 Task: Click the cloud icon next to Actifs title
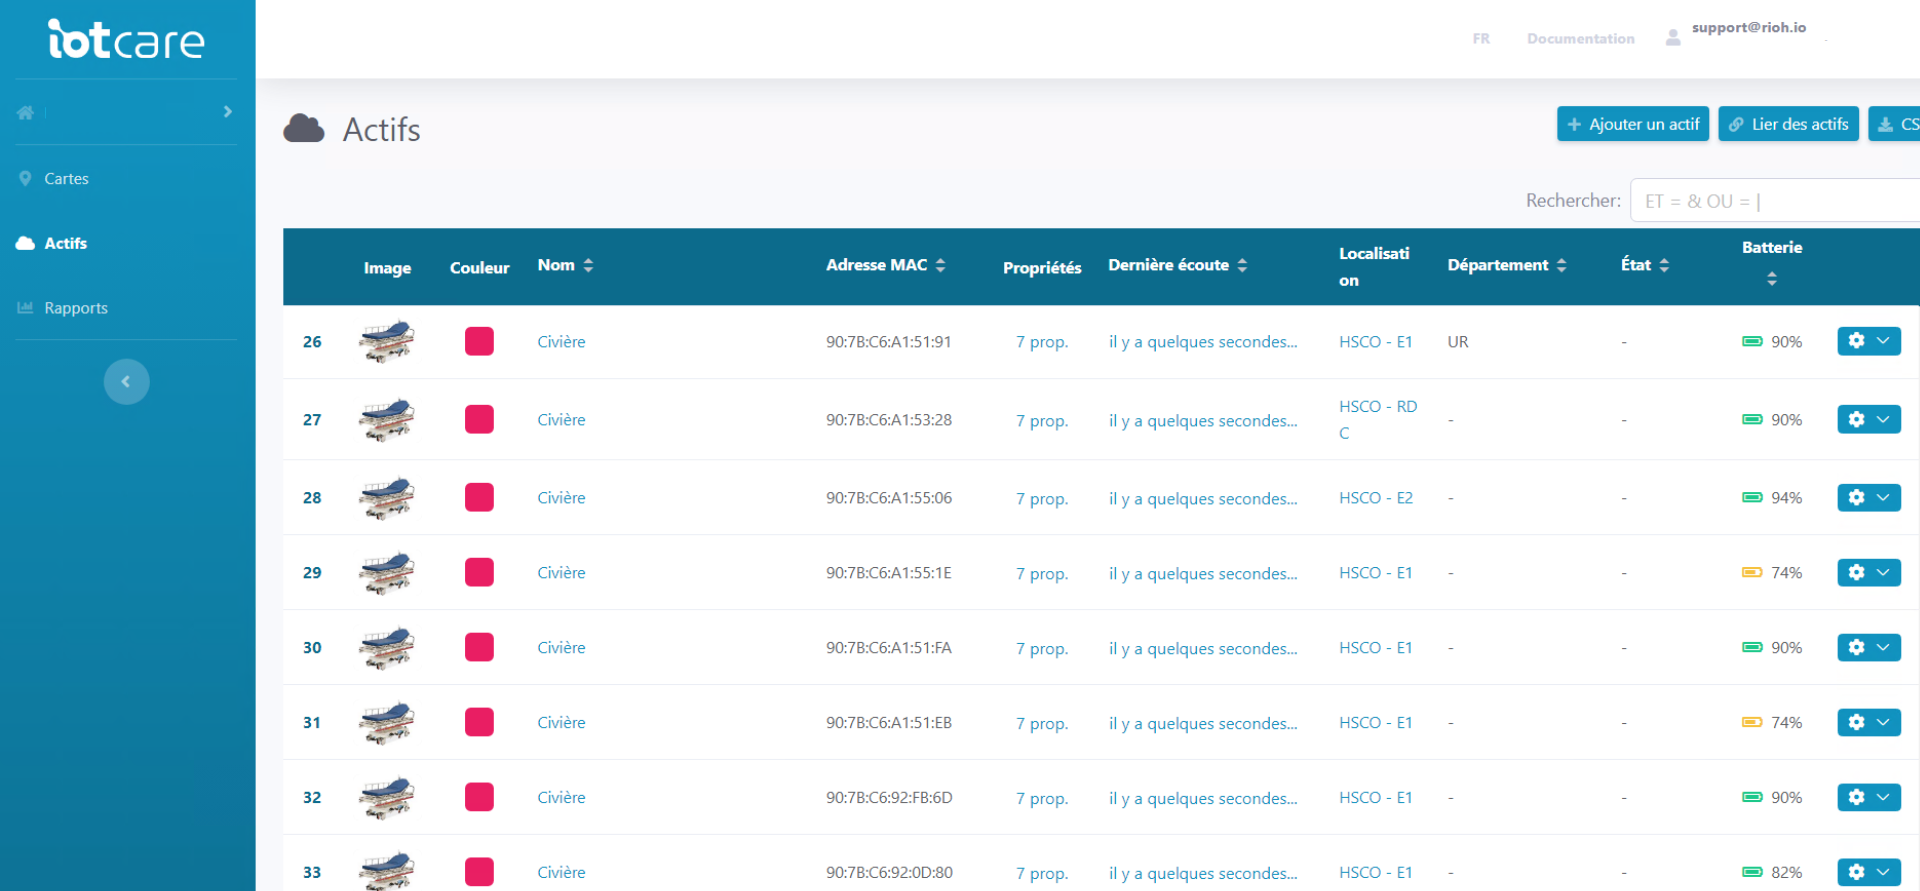(x=304, y=129)
